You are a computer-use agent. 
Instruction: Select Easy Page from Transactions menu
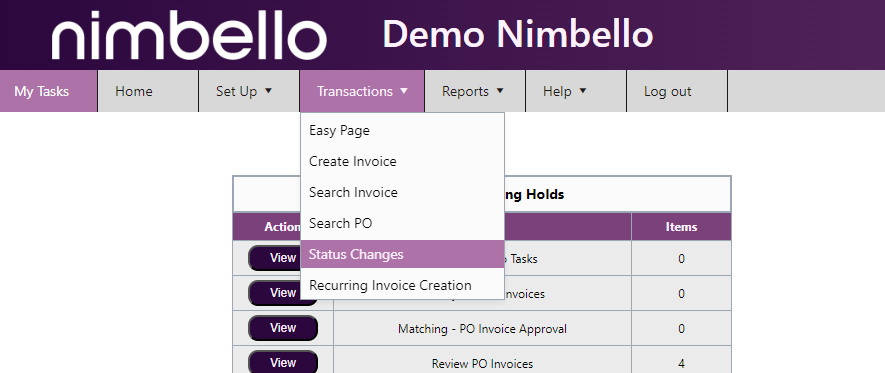click(402, 130)
